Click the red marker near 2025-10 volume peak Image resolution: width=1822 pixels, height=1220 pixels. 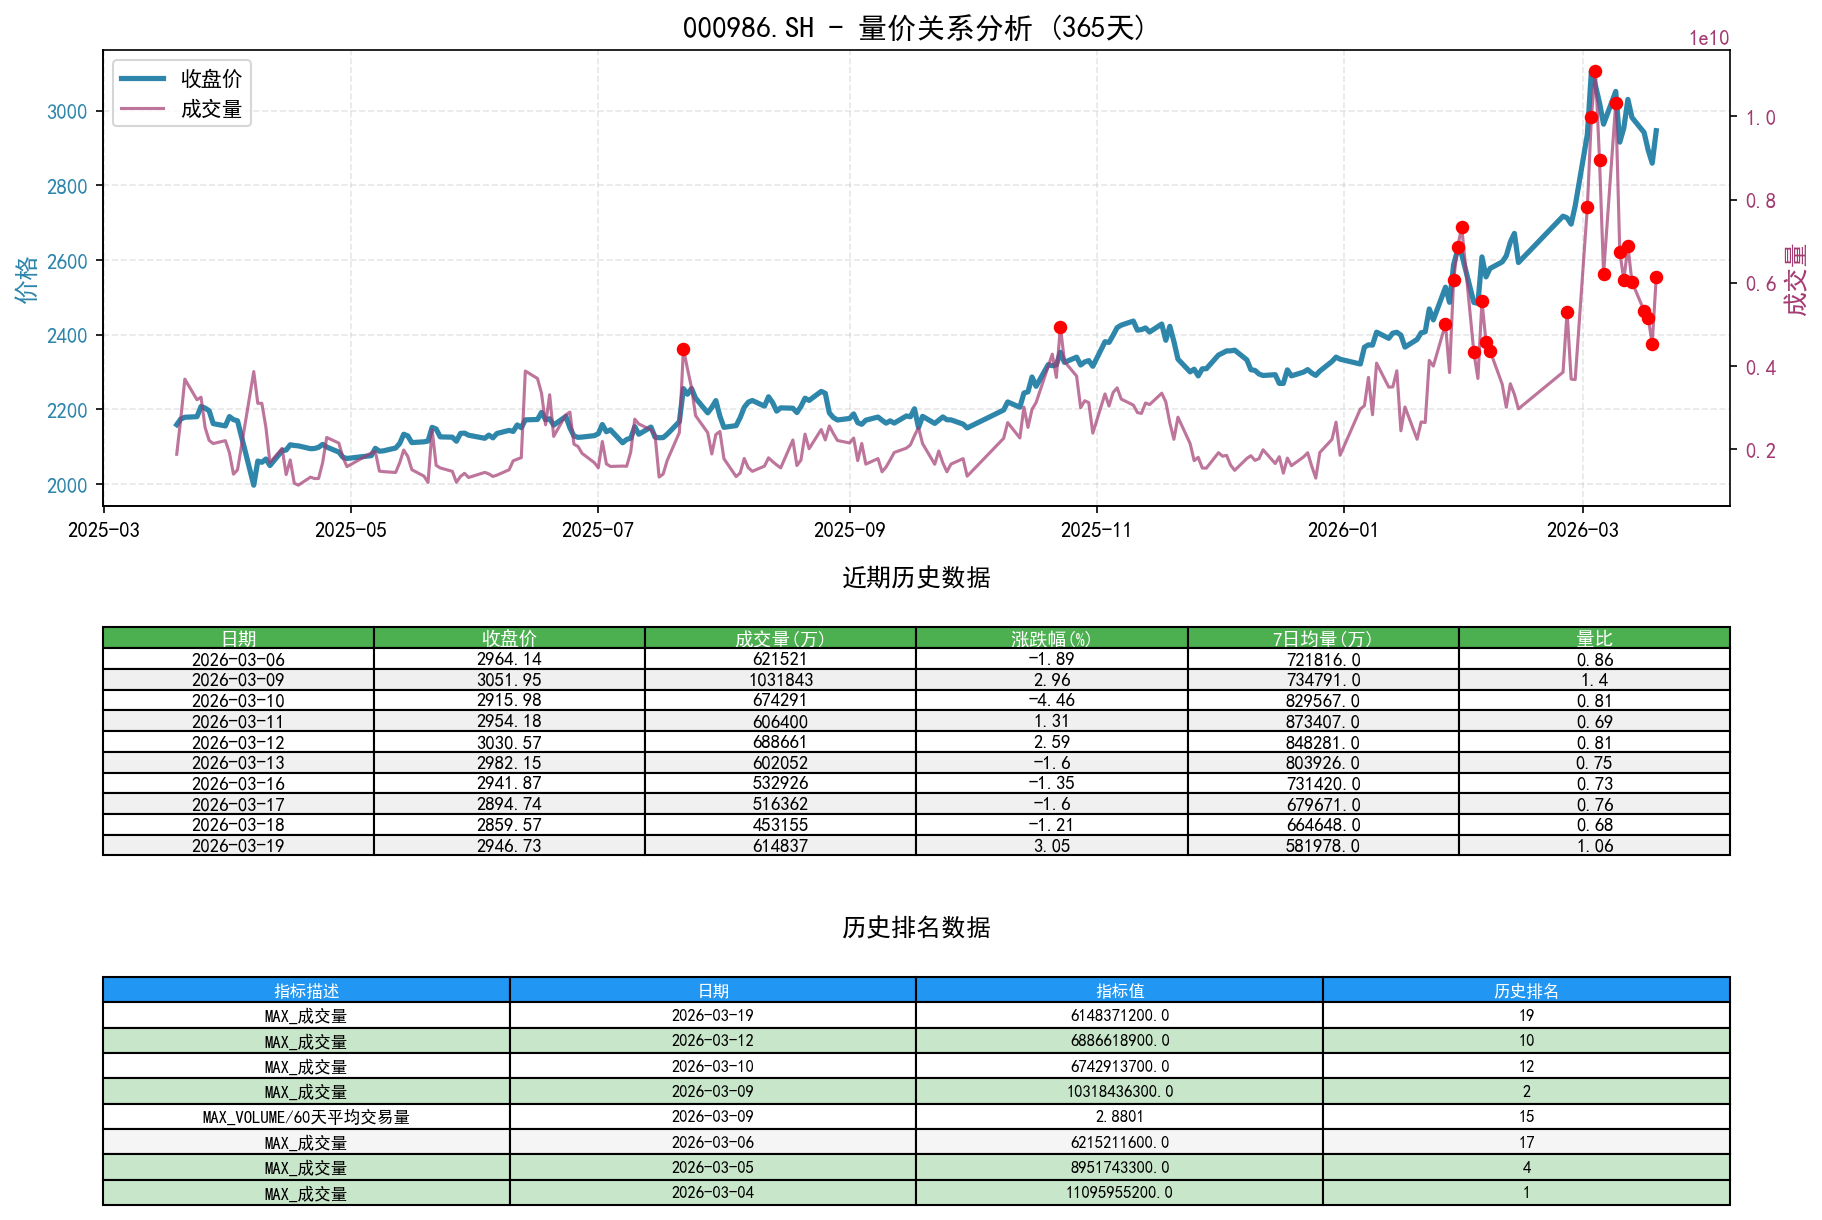tap(1060, 327)
